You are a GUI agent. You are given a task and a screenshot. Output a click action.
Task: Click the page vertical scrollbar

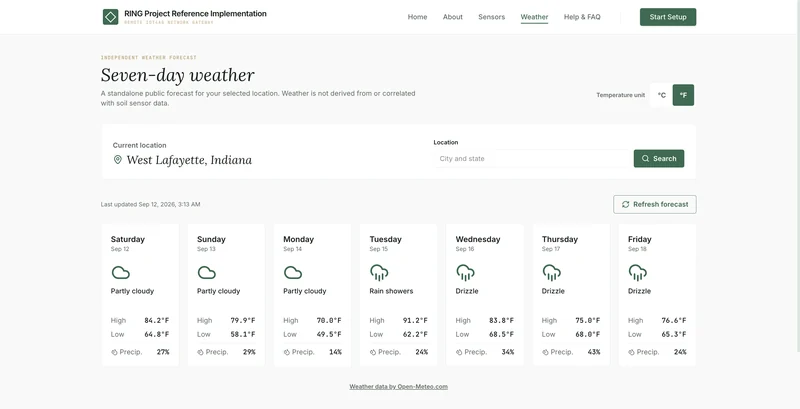tap(797, 176)
